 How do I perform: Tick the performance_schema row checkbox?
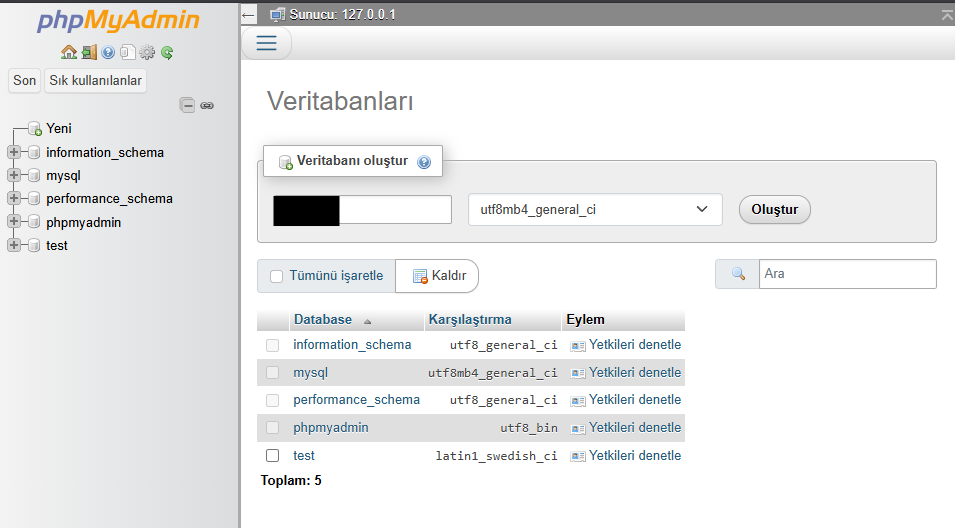coord(272,400)
